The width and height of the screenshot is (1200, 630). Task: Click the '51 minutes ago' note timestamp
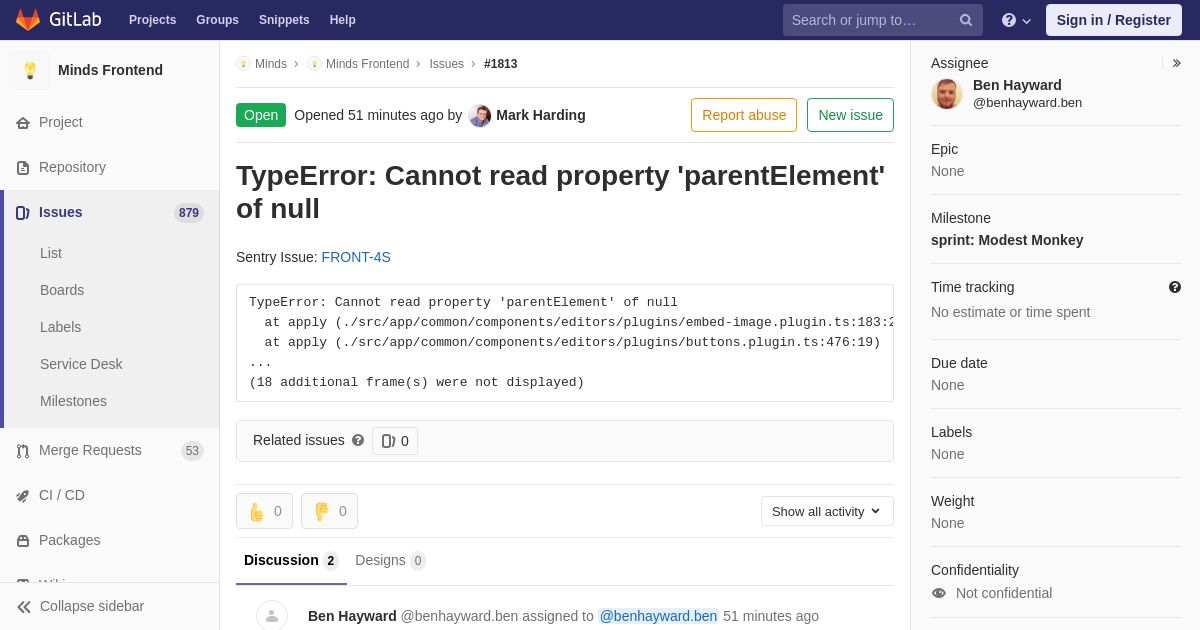(x=771, y=616)
